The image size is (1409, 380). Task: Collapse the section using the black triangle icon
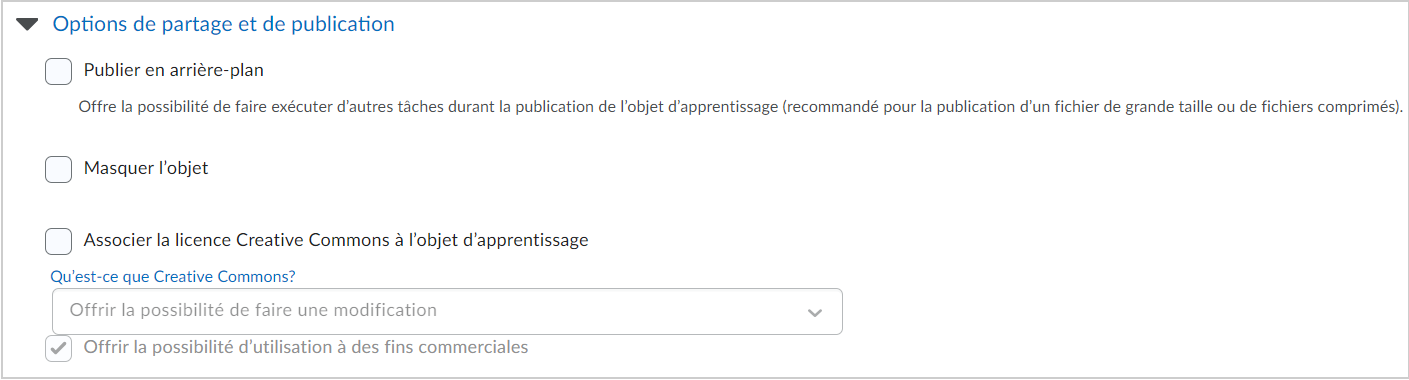(x=28, y=24)
